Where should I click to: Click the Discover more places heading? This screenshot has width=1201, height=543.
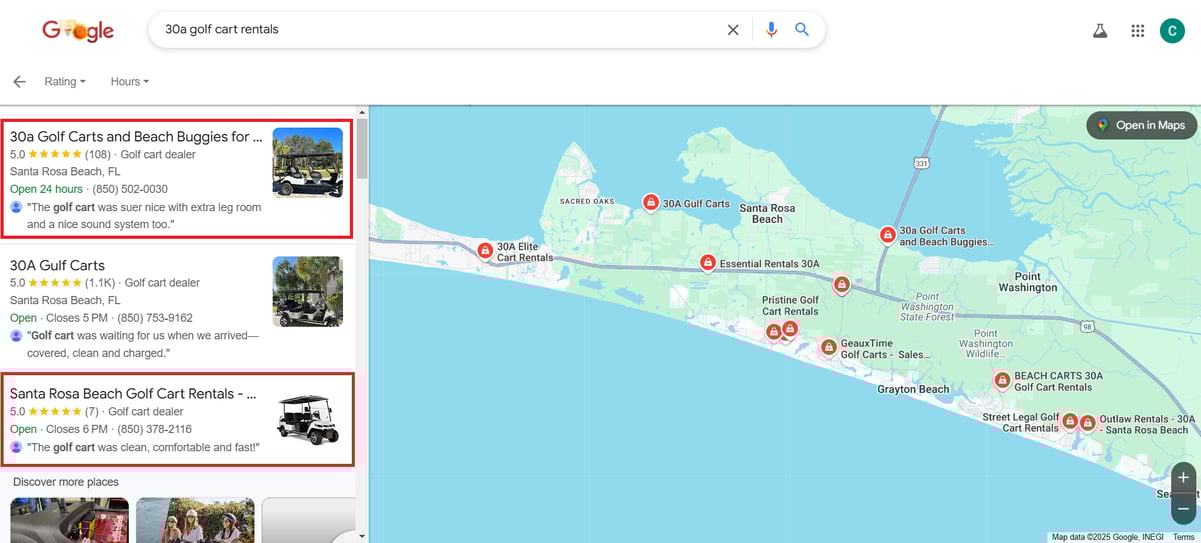[66, 482]
